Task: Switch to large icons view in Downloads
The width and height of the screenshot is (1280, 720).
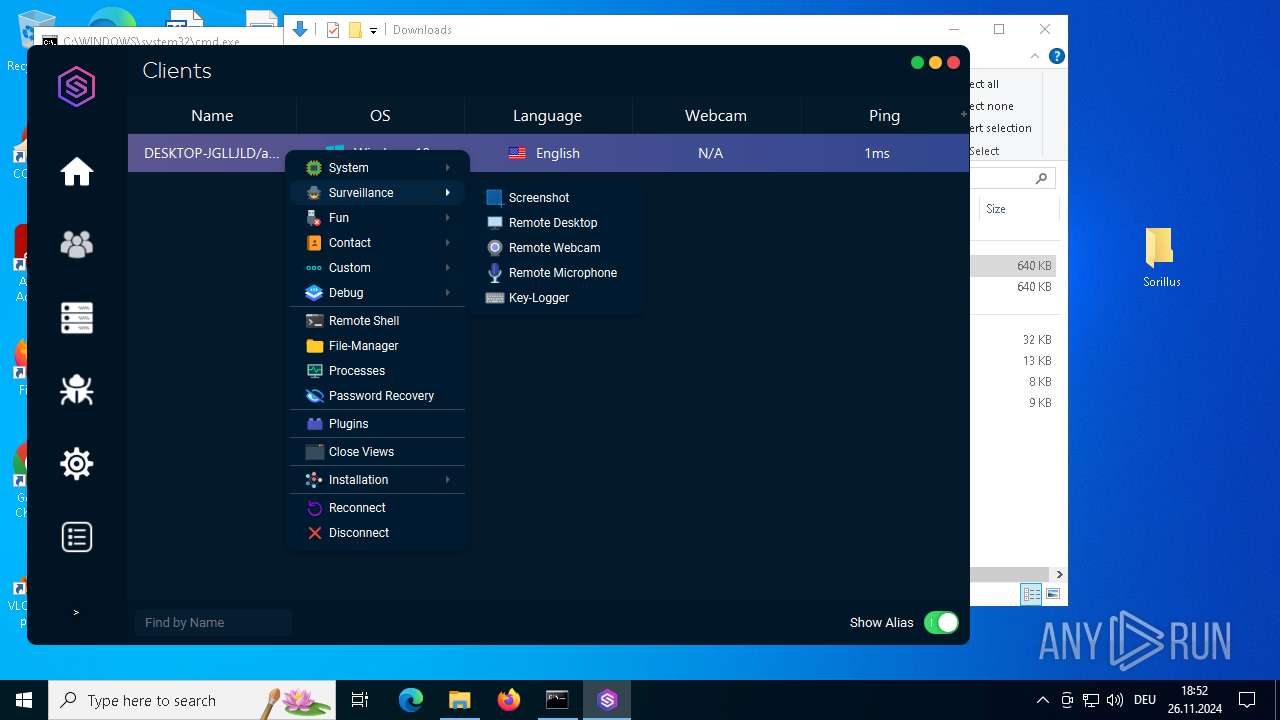Action: [x=1052, y=594]
